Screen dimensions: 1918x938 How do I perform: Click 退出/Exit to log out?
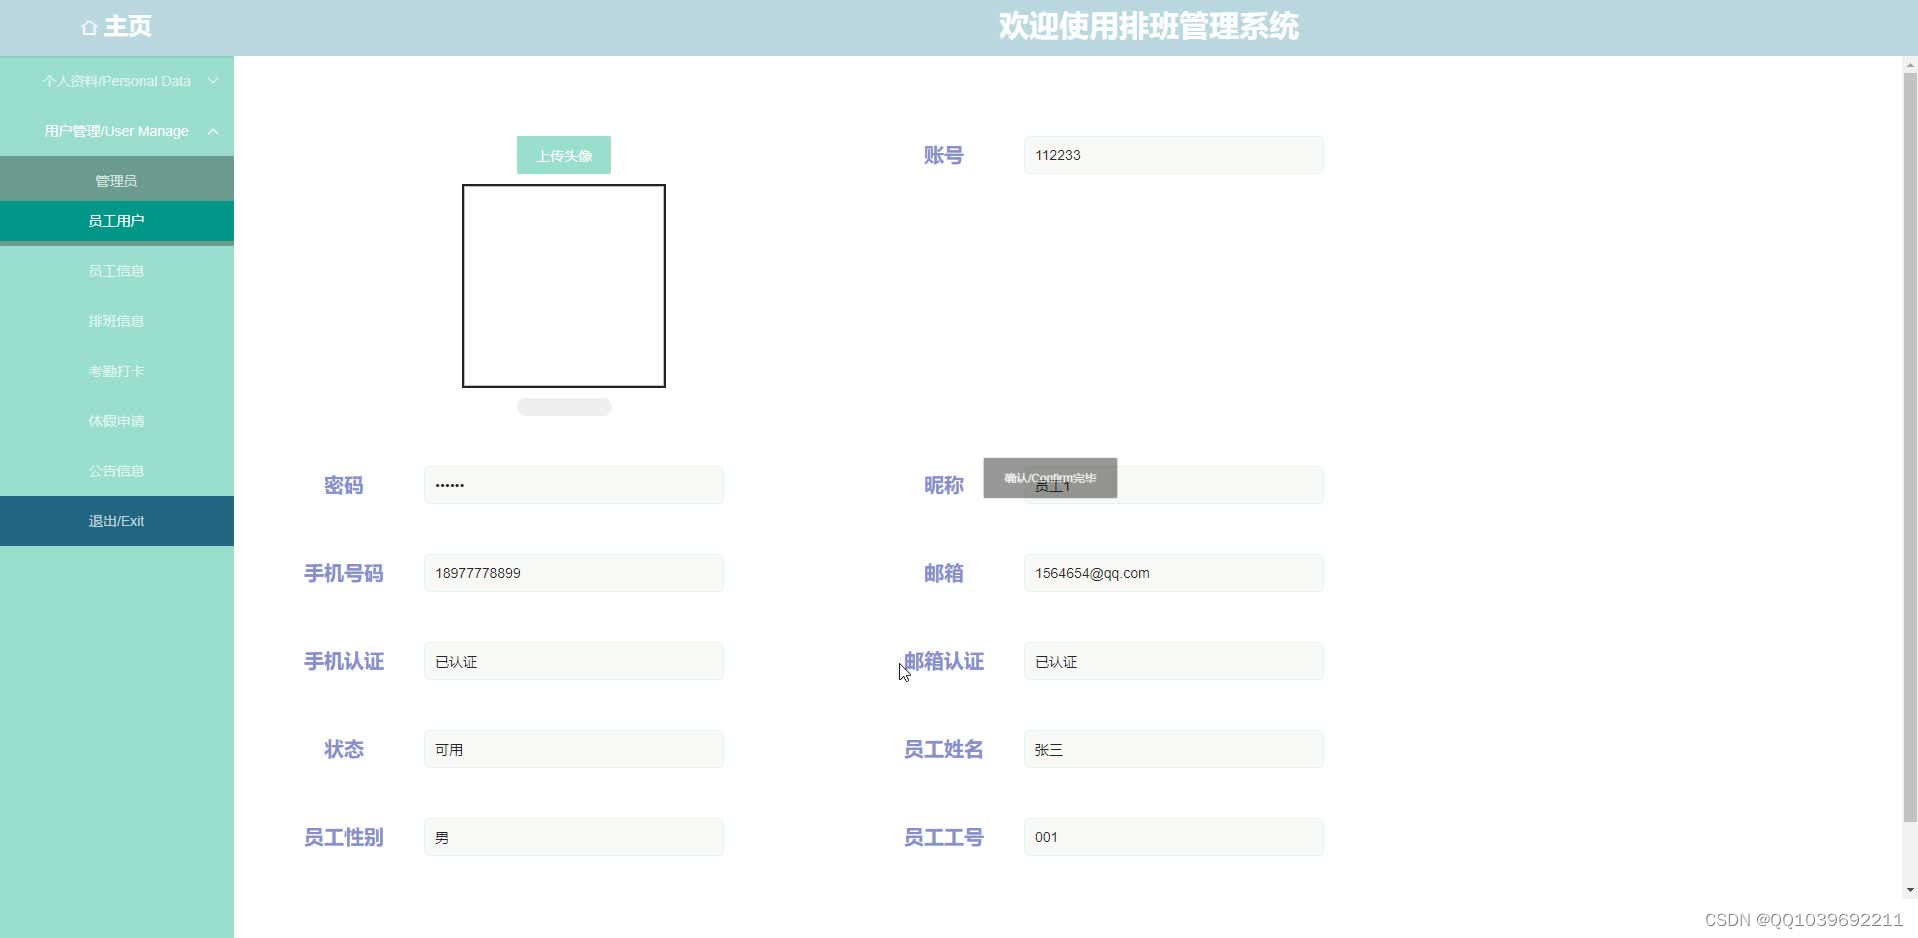click(x=117, y=521)
